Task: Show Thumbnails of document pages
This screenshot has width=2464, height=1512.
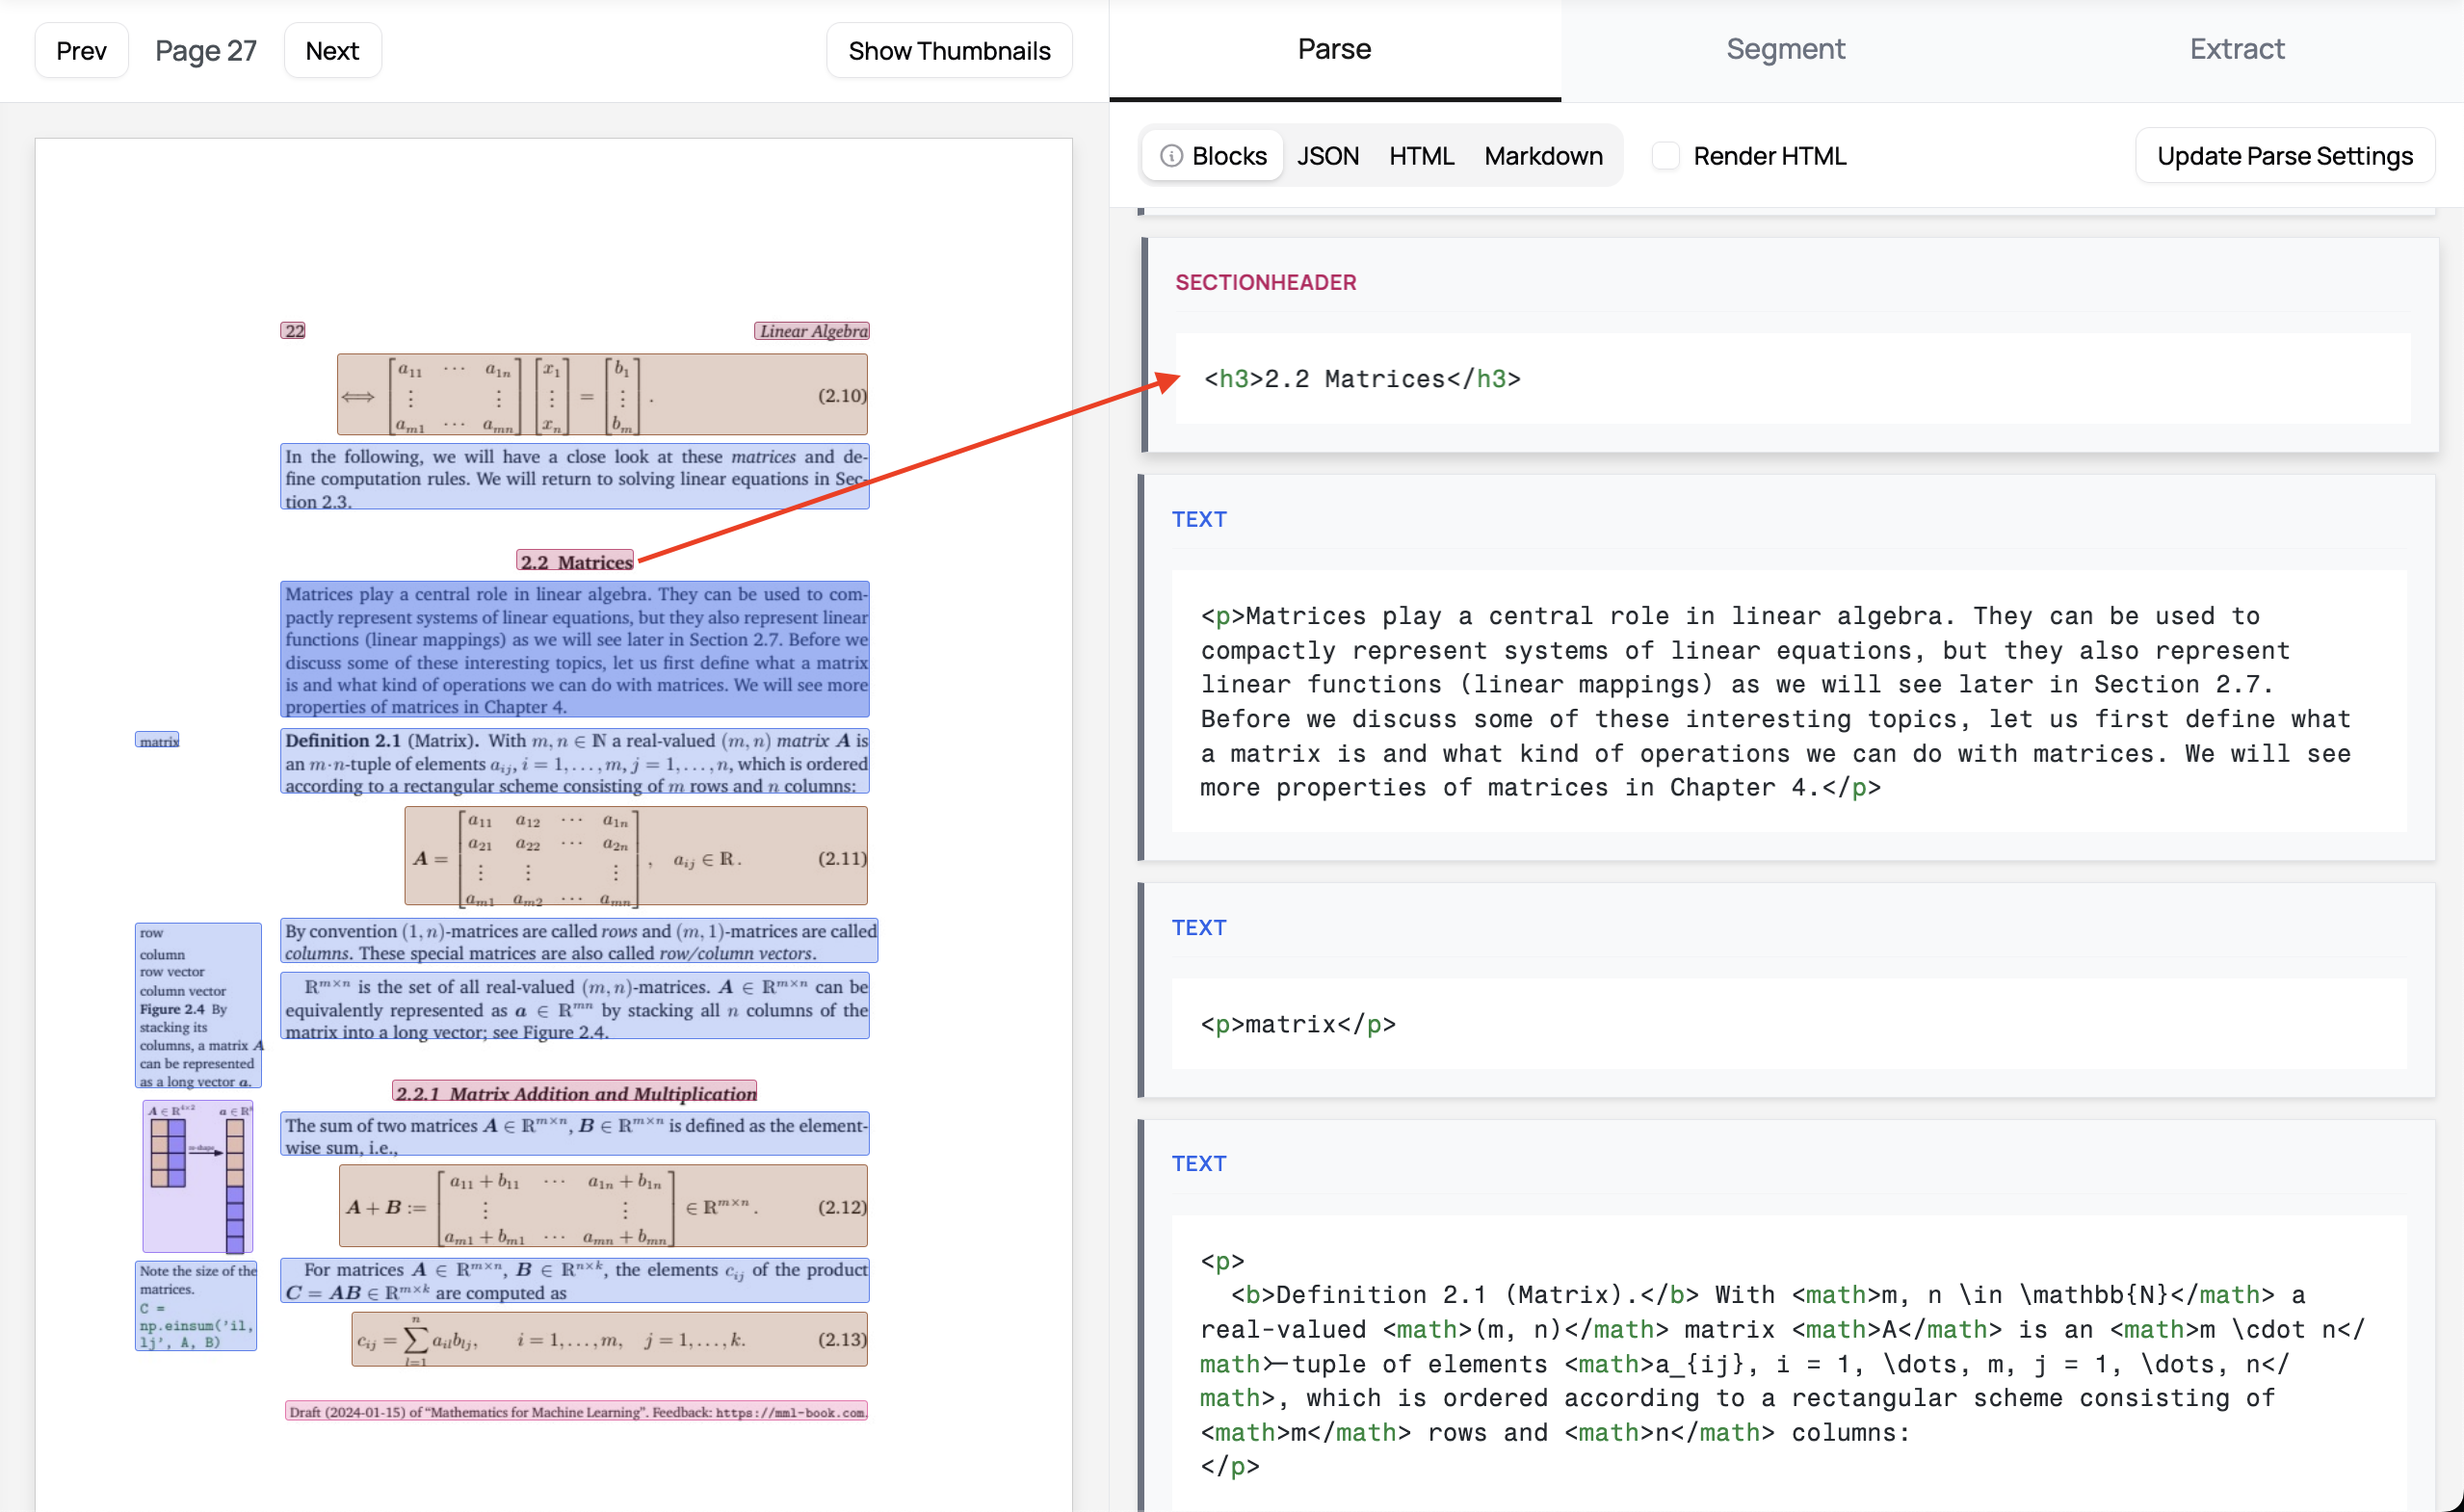Action: tap(948, 51)
